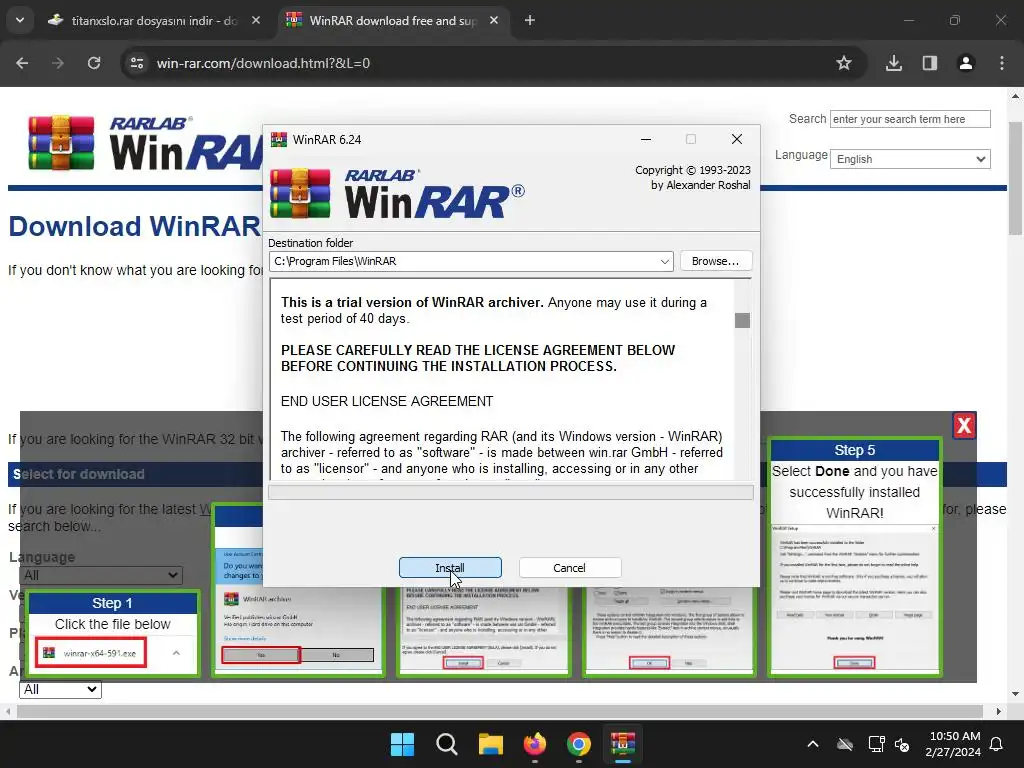Select the WinRAR download tab
Screen dimensions: 1024x768
pos(392,21)
